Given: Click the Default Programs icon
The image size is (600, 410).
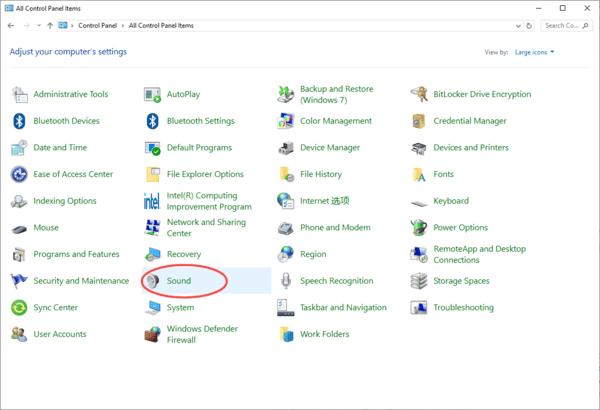Looking at the screenshot, I should coord(152,148).
